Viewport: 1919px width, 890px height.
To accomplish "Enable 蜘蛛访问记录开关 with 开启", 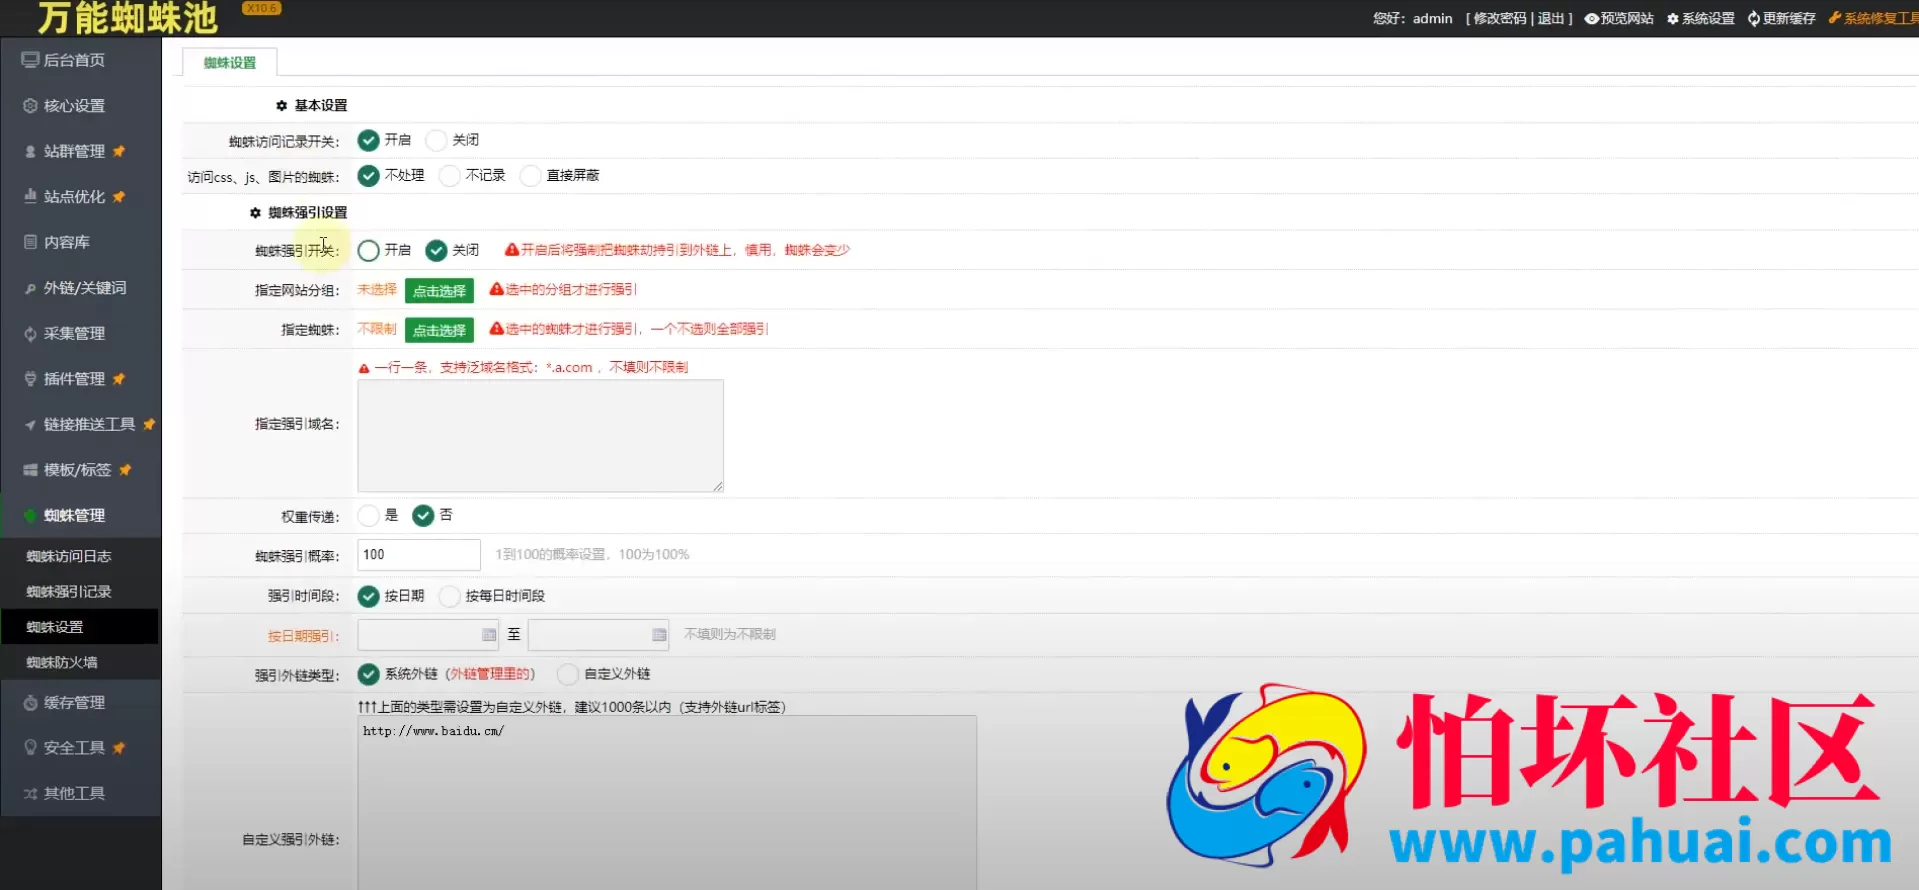I will pos(368,140).
